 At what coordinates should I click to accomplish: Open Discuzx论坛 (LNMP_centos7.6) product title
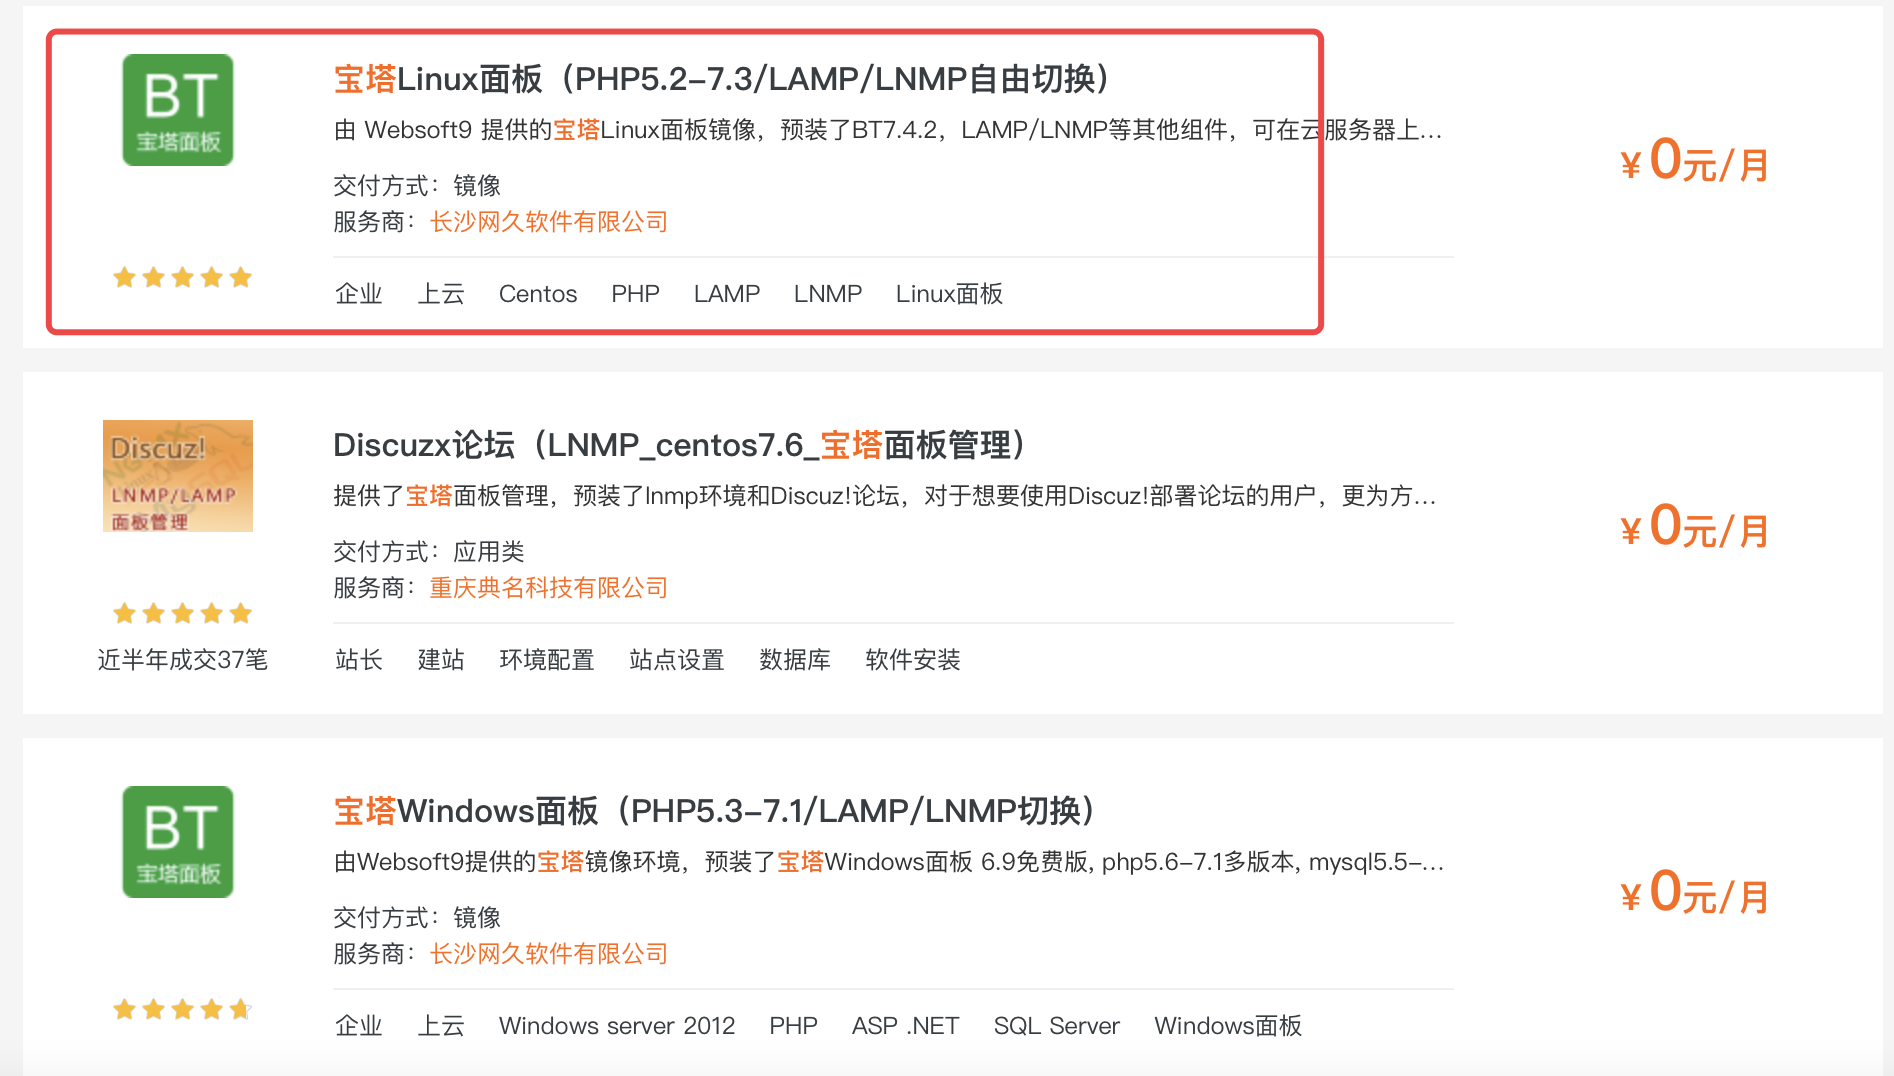click(680, 445)
